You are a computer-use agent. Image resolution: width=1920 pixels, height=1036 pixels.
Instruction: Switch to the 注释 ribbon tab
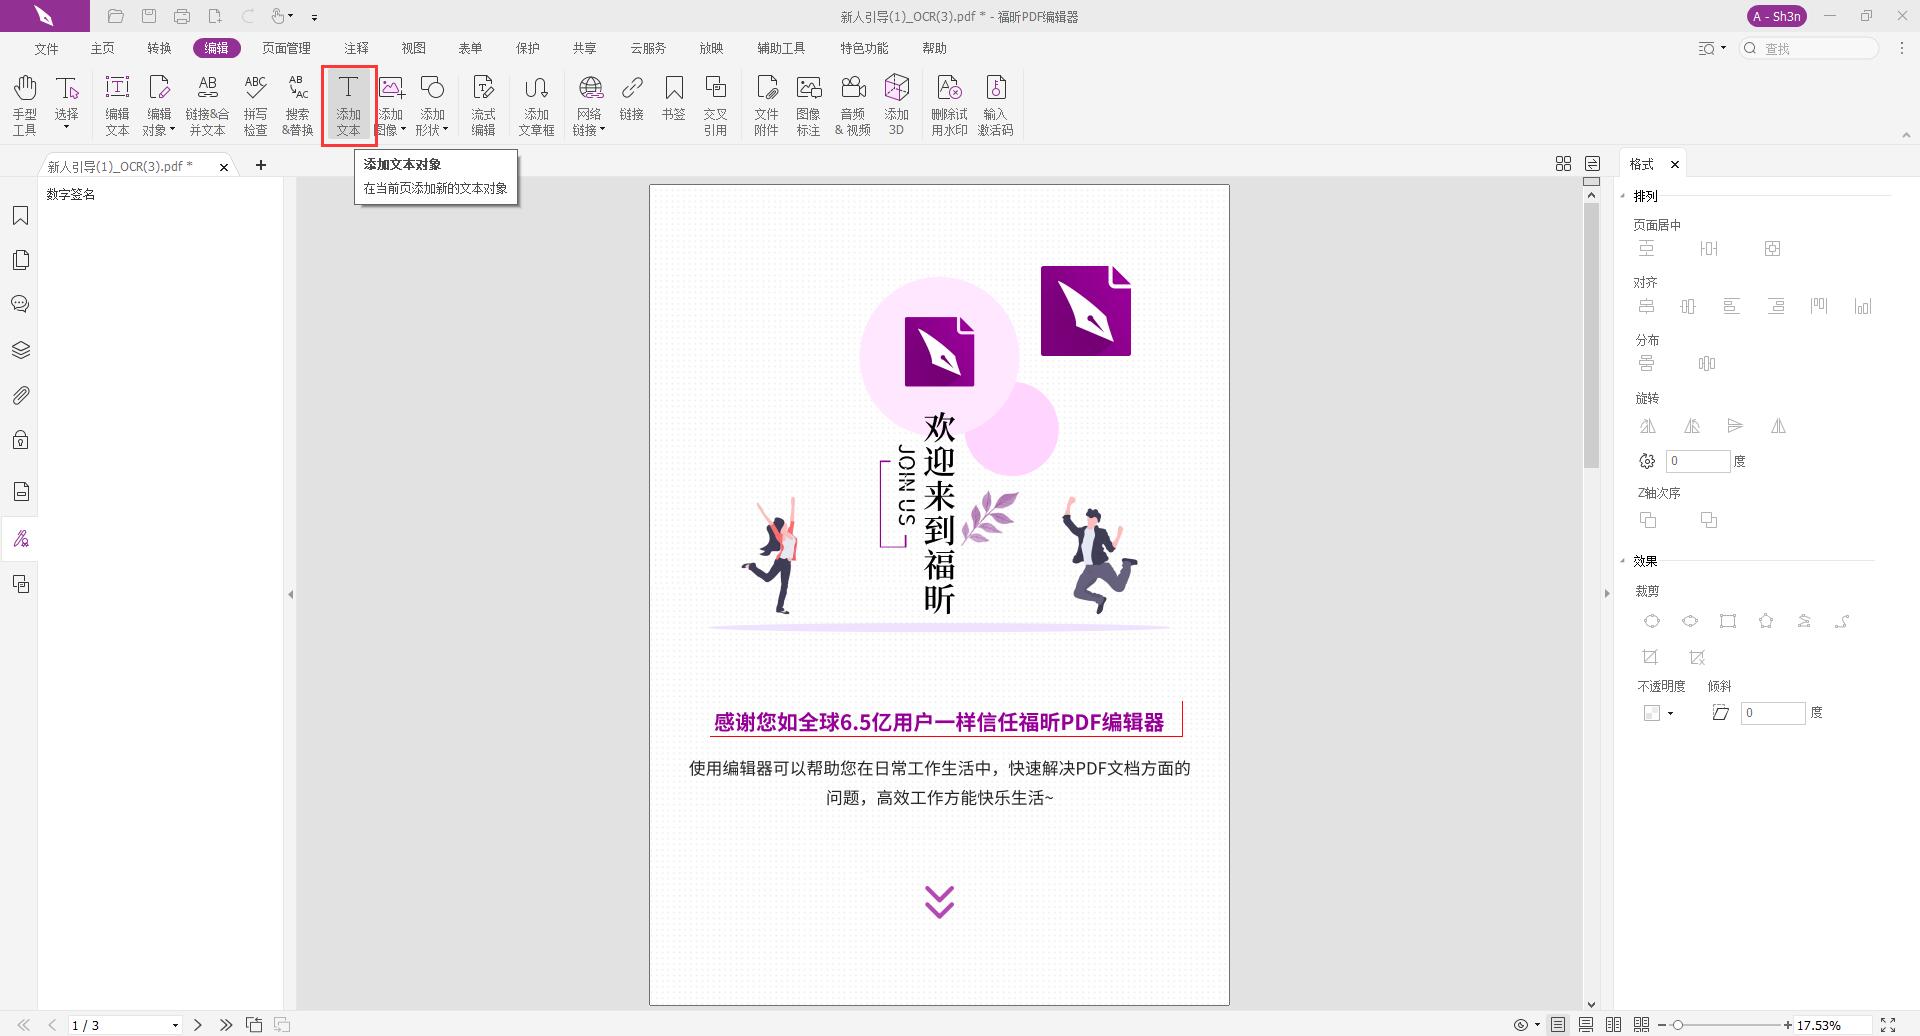point(355,47)
